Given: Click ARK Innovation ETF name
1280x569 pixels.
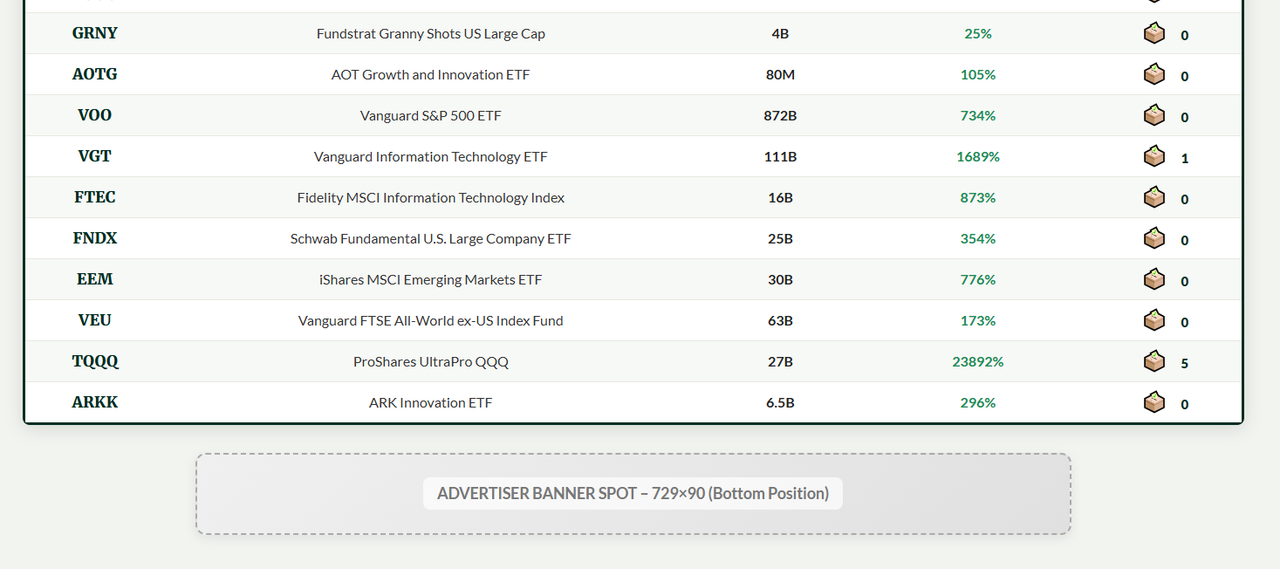Looking at the screenshot, I should (431, 402).
